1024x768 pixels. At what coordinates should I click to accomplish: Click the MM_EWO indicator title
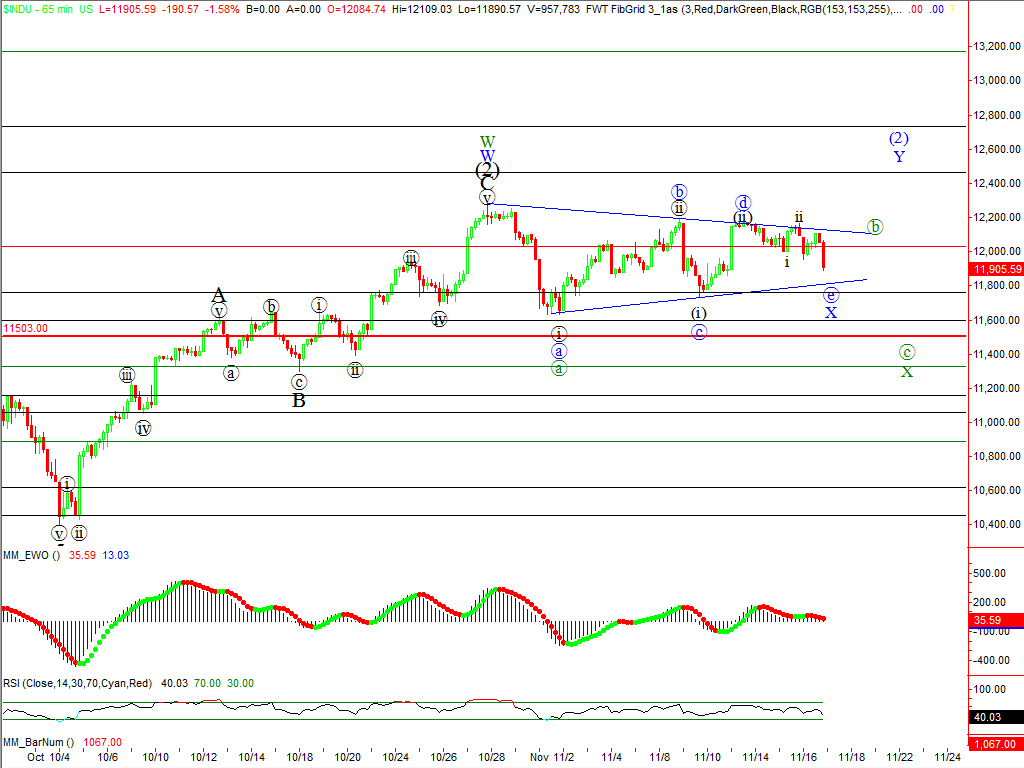(32, 556)
